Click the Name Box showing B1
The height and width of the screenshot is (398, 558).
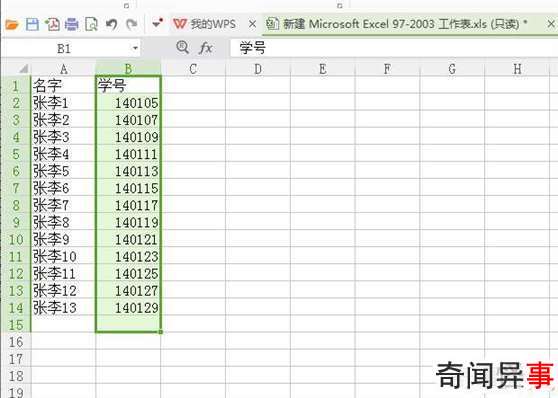coord(64,48)
